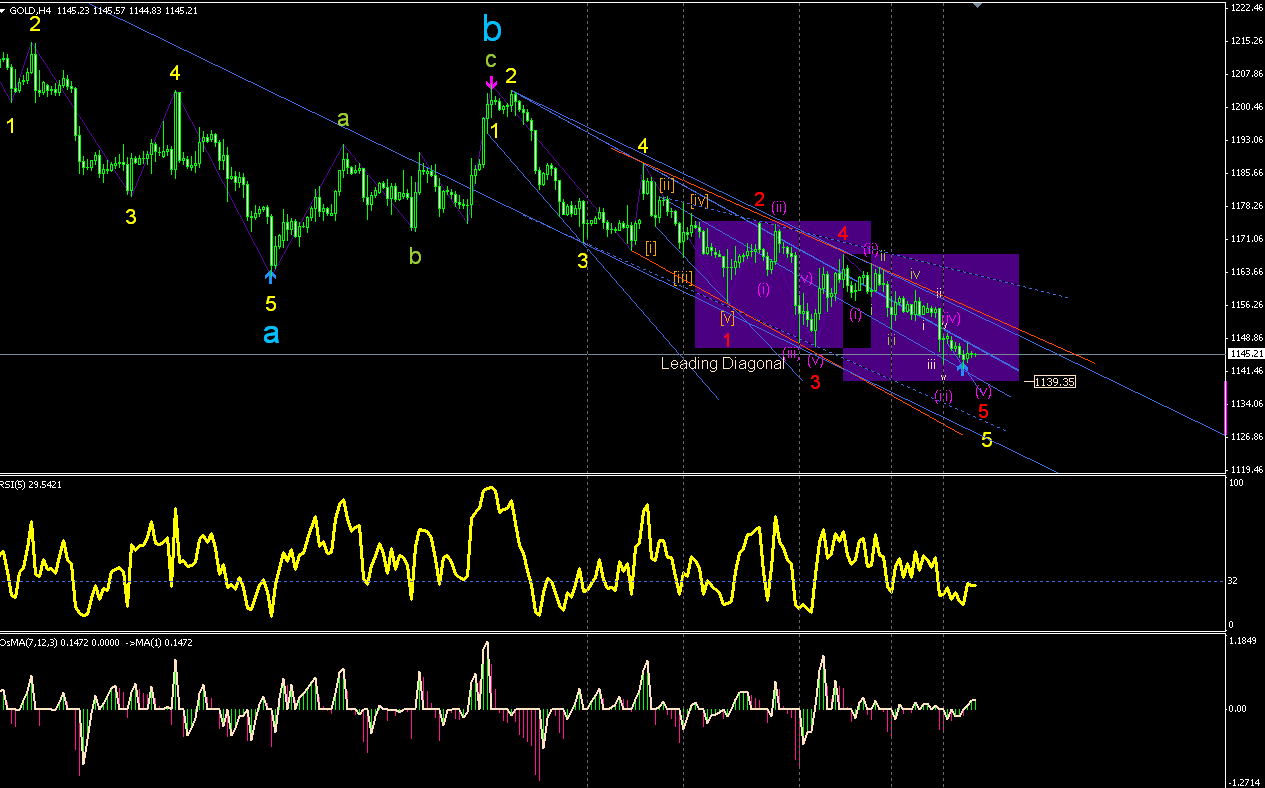
Task: Click the RSI(5) indicator label
Action: coord(32,483)
